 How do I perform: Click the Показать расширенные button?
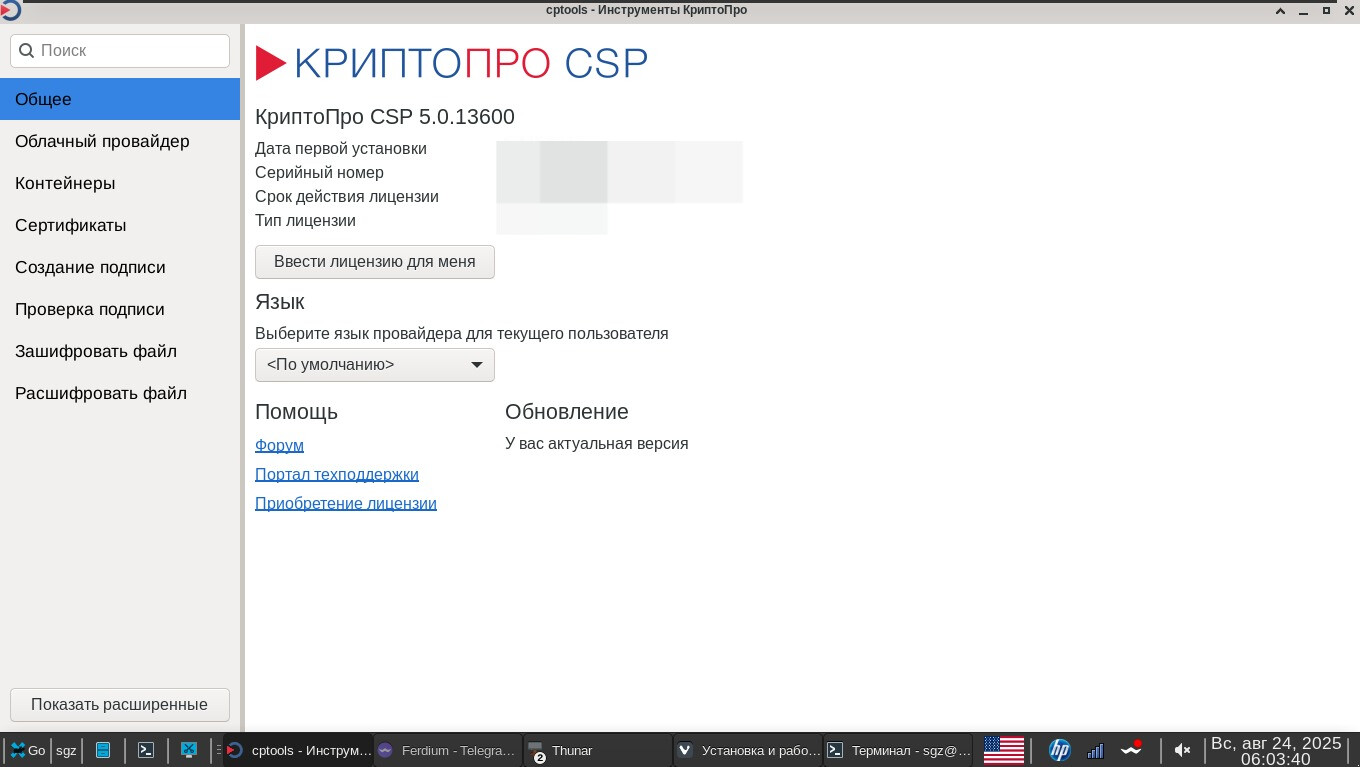[x=120, y=704]
